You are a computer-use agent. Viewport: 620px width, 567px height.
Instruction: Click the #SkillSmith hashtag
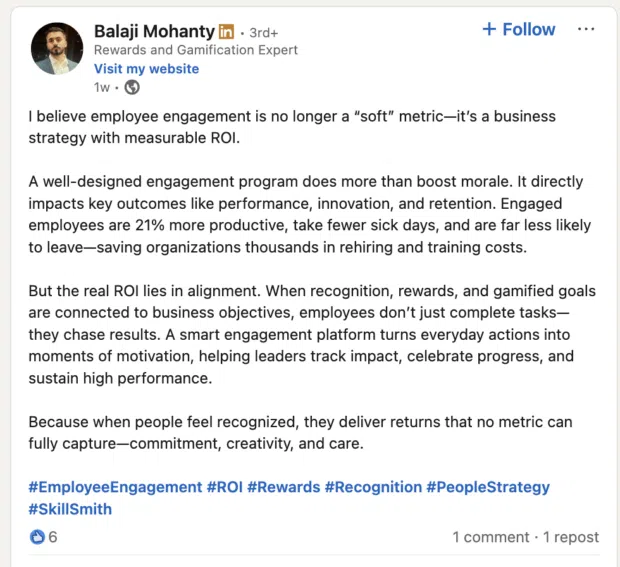(x=70, y=509)
